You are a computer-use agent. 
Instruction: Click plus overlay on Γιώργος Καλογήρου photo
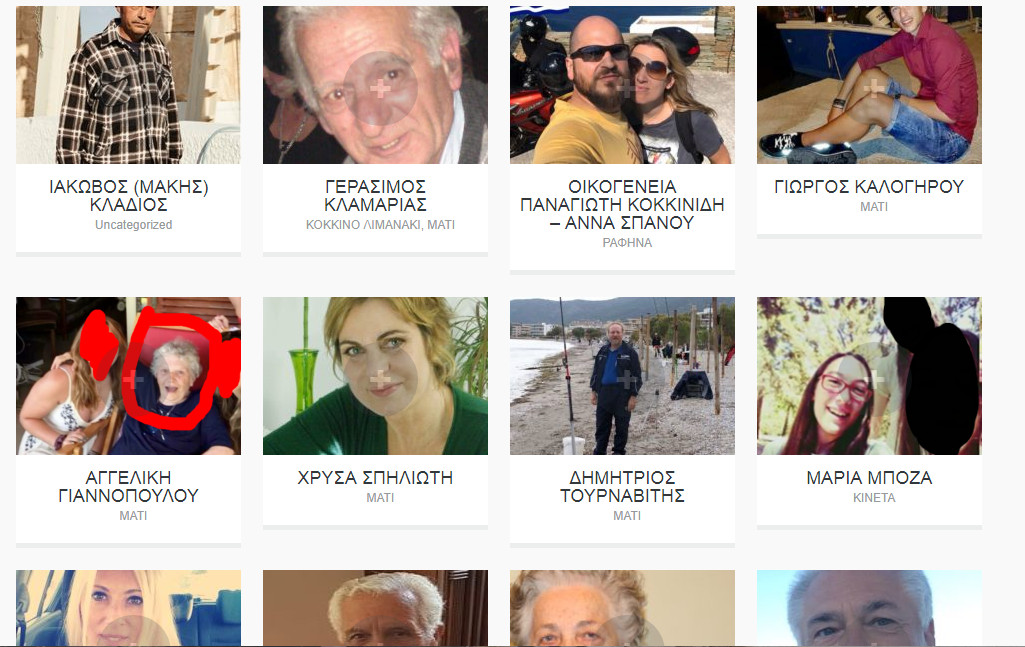(x=874, y=88)
